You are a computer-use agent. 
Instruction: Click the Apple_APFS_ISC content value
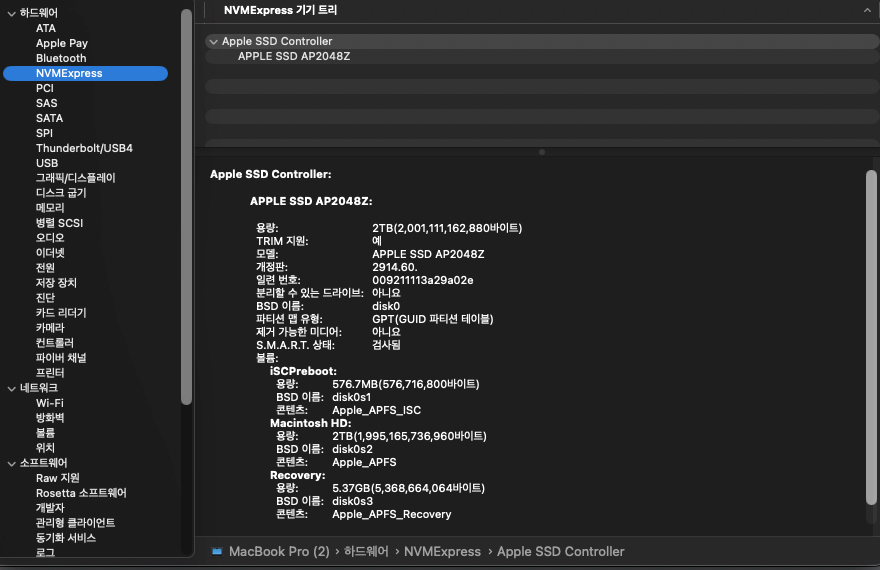point(377,410)
